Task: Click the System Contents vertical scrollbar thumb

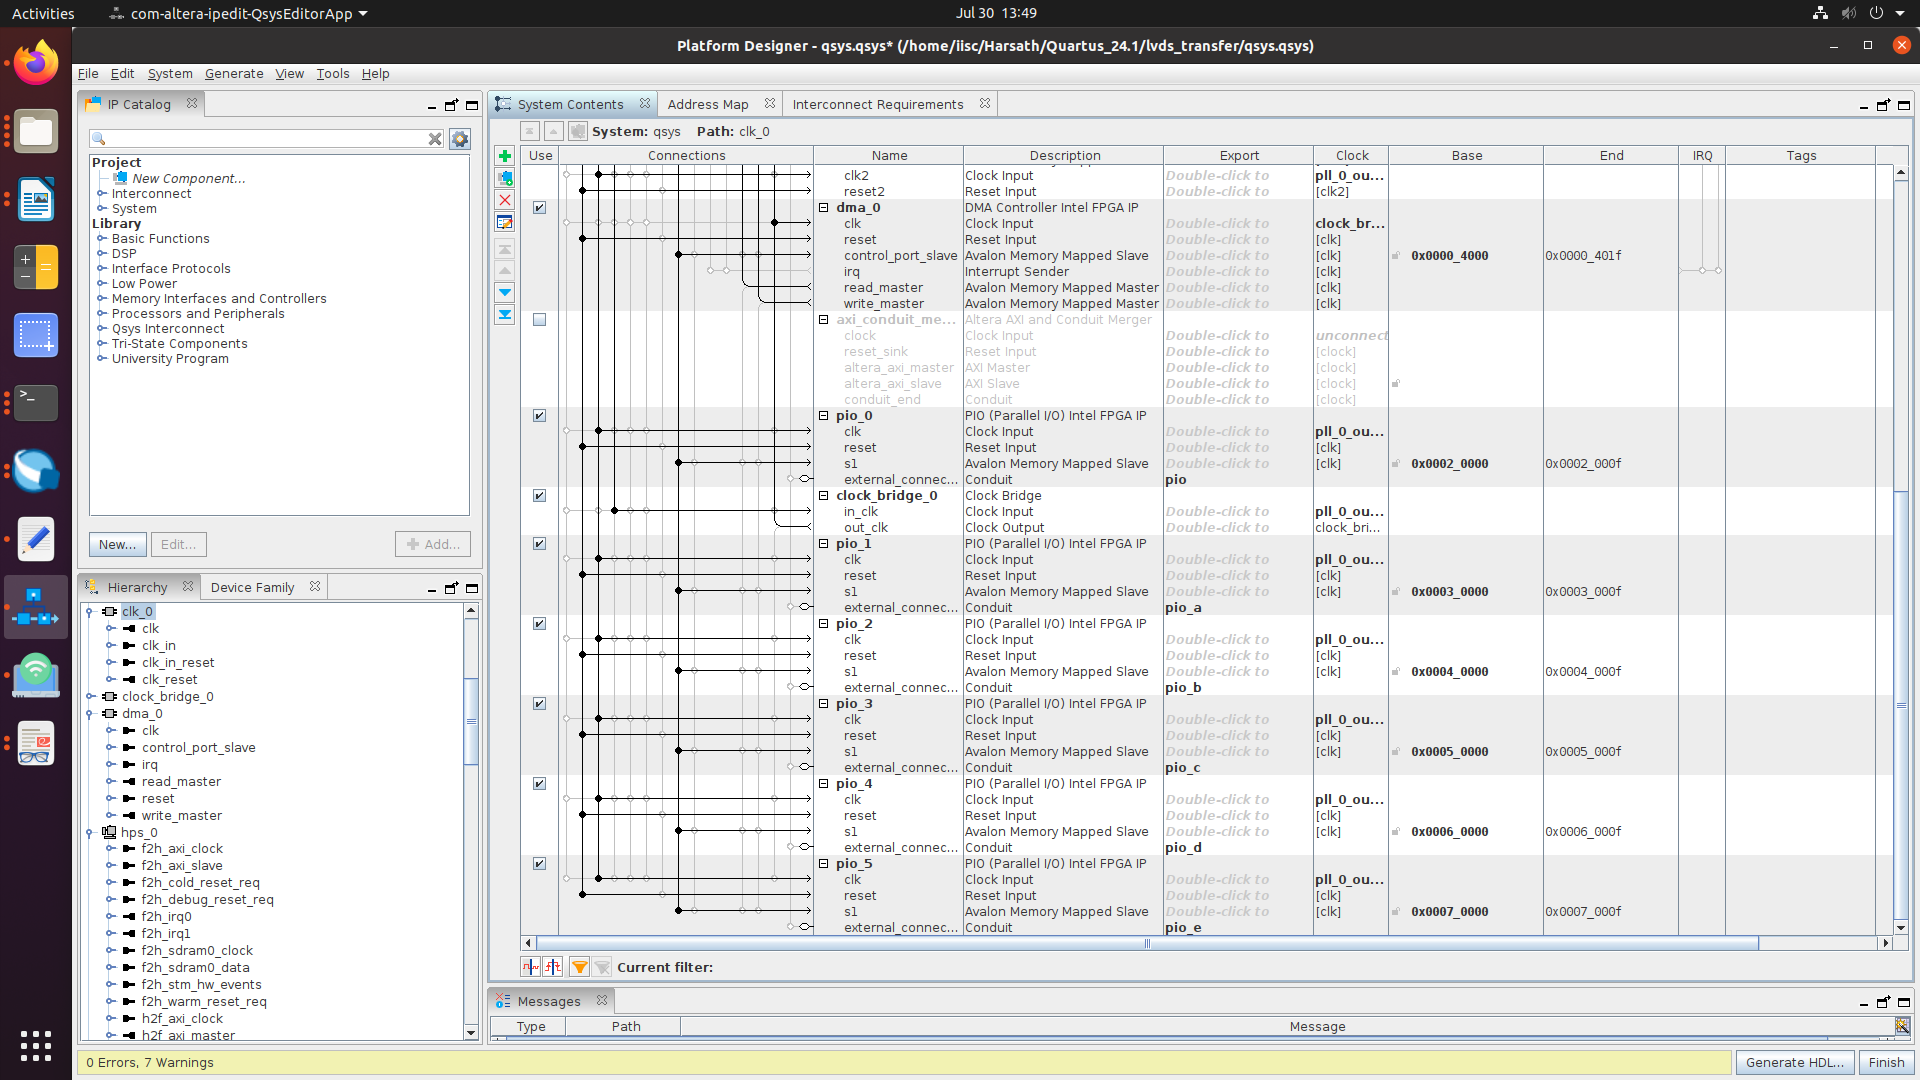Action: tap(1901, 705)
